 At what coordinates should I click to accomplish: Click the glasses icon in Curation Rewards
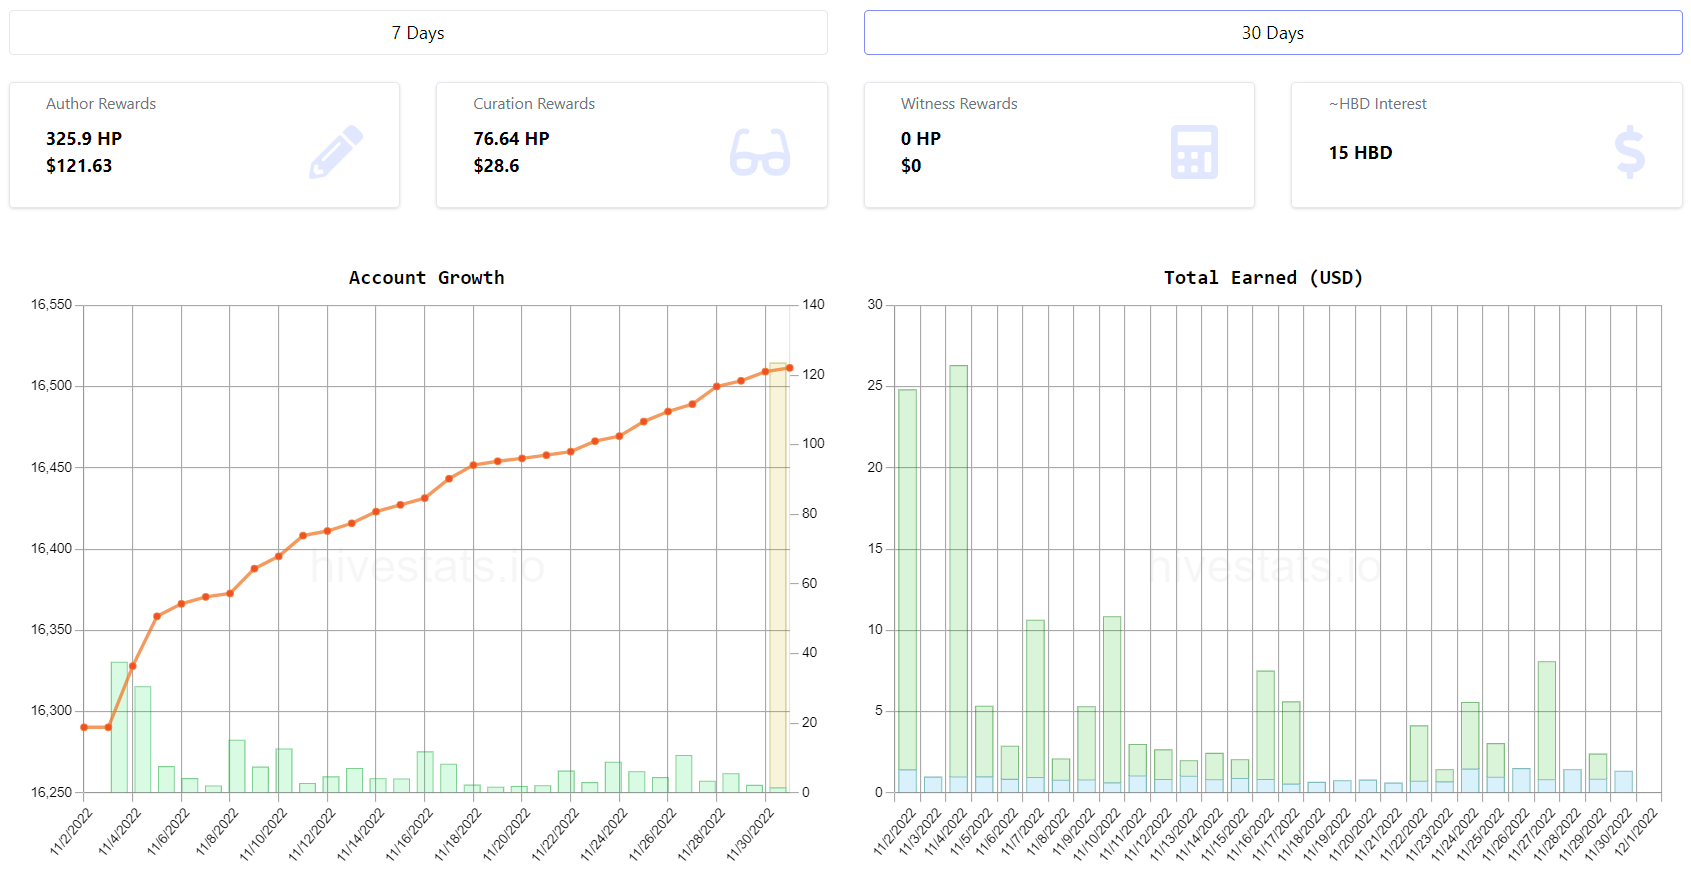pos(760,152)
